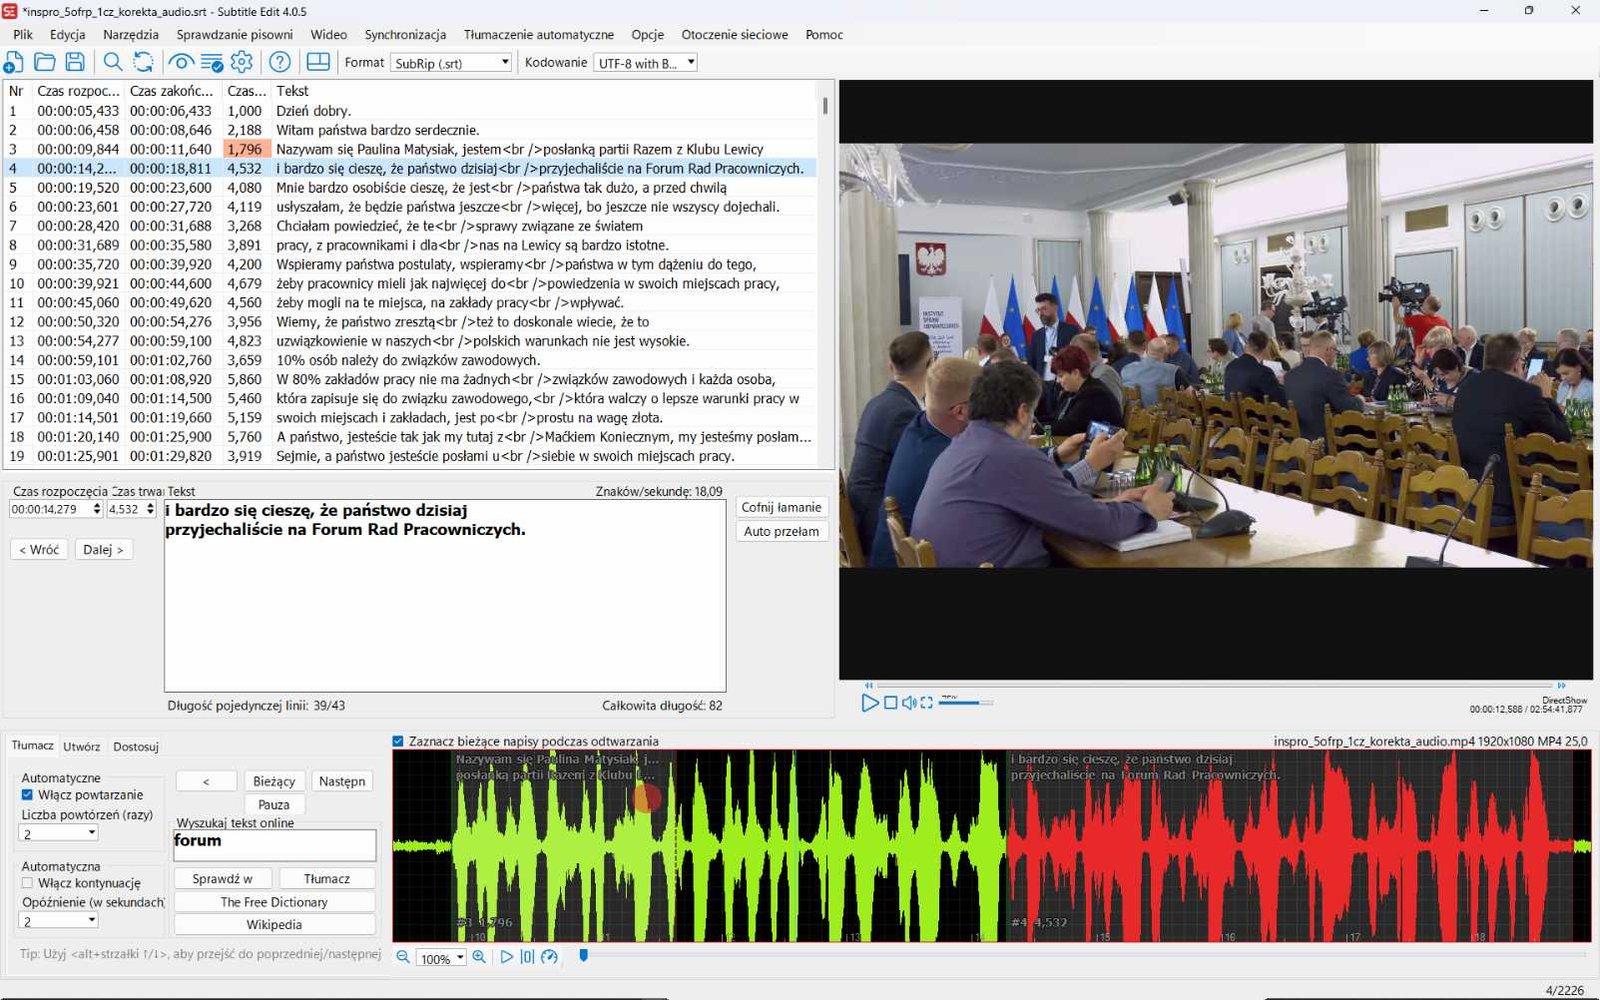1600x1000 pixels.
Task: Click the waveform center-position bracket icon
Action: (527, 957)
